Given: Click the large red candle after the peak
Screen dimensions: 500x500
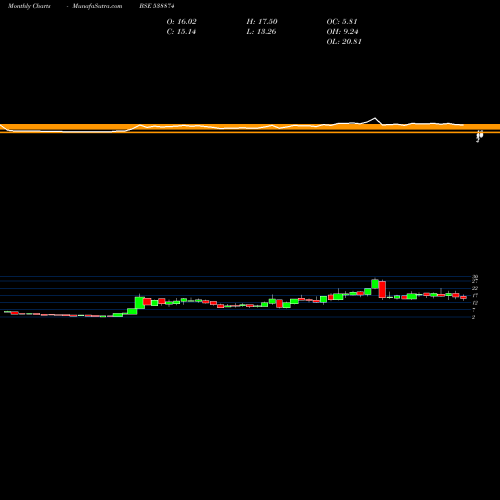Looking at the screenshot, I should click(x=382, y=289).
